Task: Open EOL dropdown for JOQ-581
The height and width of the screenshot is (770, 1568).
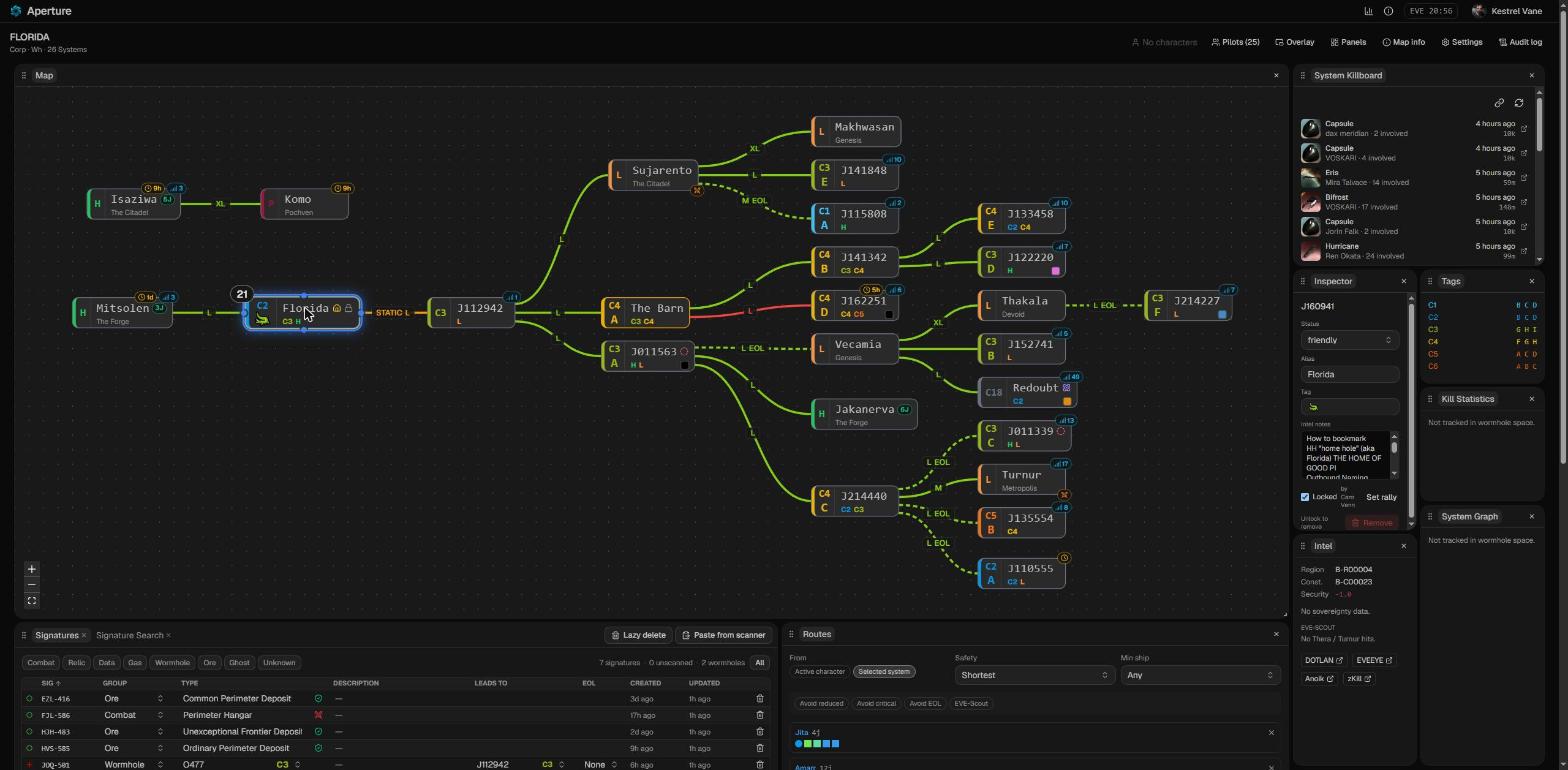Action: pyautogui.click(x=600, y=764)
